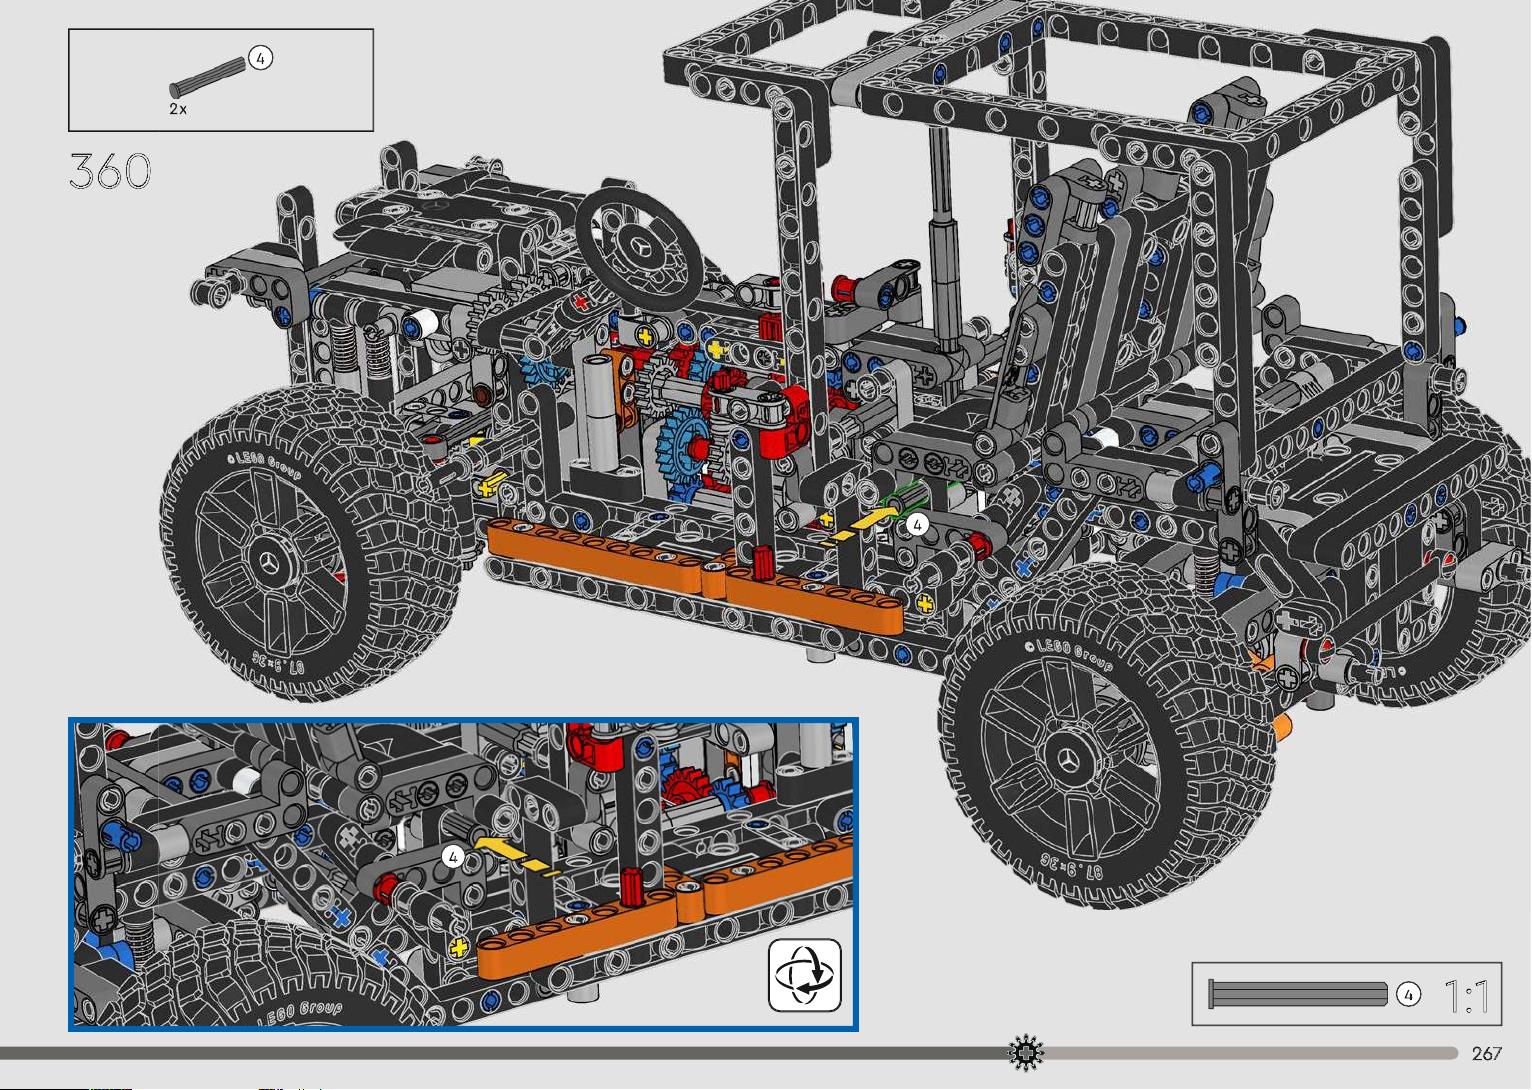Click the completed portion of the progress bar
Viewport: 1532px width, 1090px height.
505,1053
